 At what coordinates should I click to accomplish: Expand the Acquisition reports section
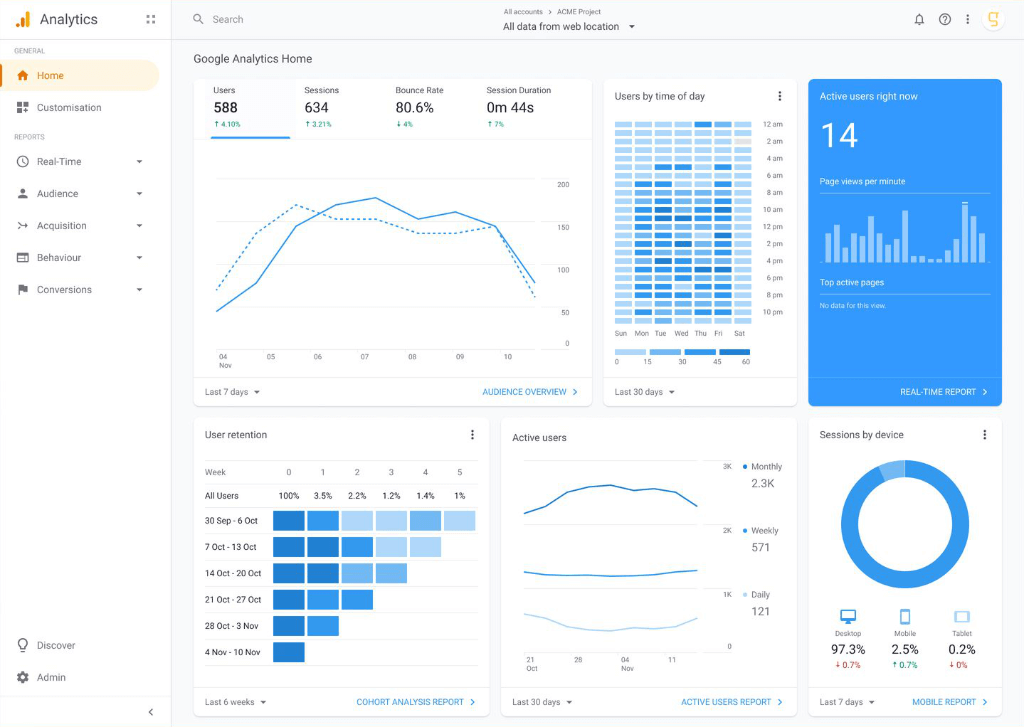point(139,226)
